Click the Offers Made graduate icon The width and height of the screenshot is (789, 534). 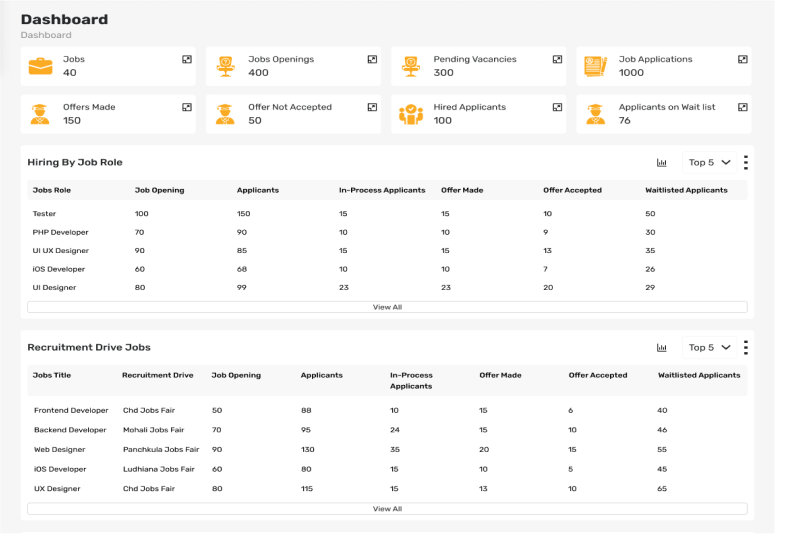[40, 114]
